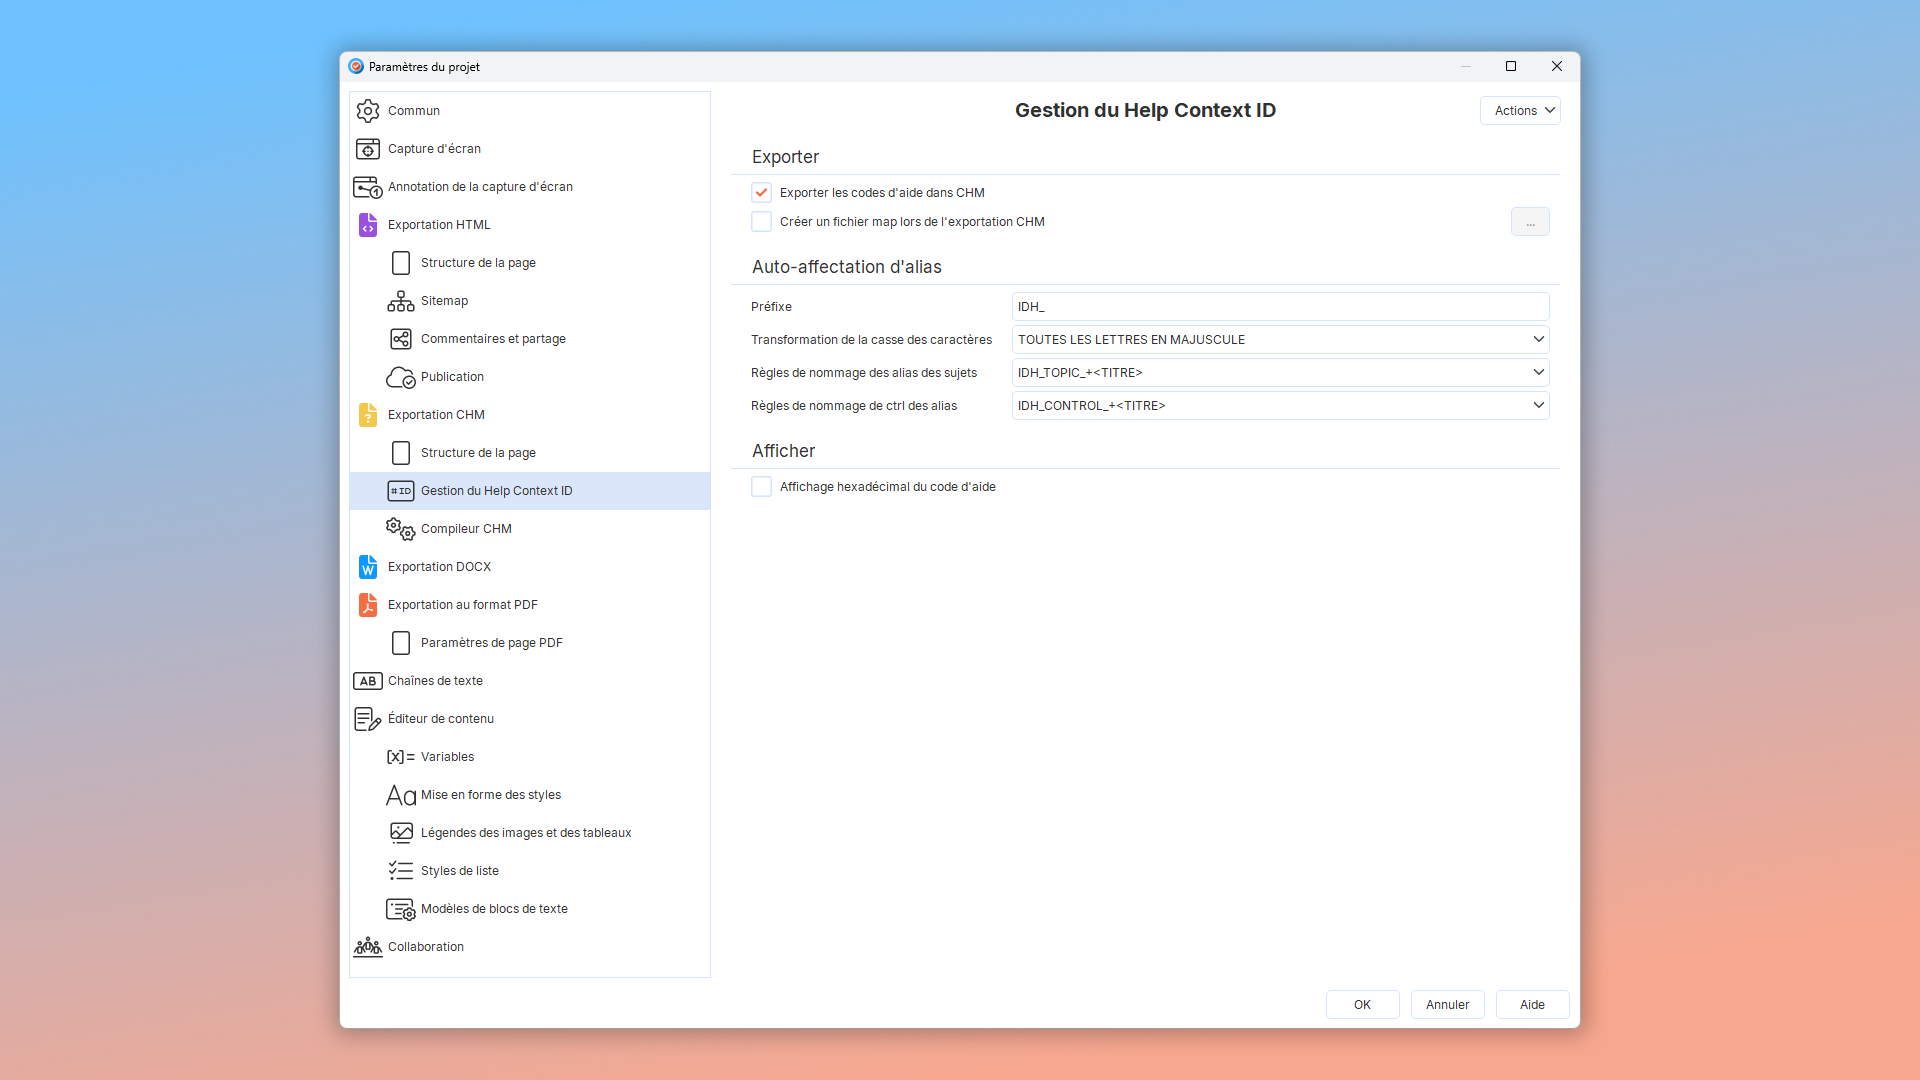The image size is (1920, 1080).
Task: Expand the Transformation de la casse dropdown
Action: 1538,340
